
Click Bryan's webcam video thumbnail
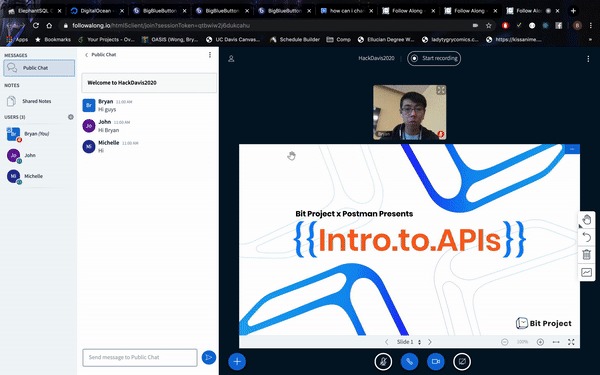pyautogui.click(x=409, y=112)
